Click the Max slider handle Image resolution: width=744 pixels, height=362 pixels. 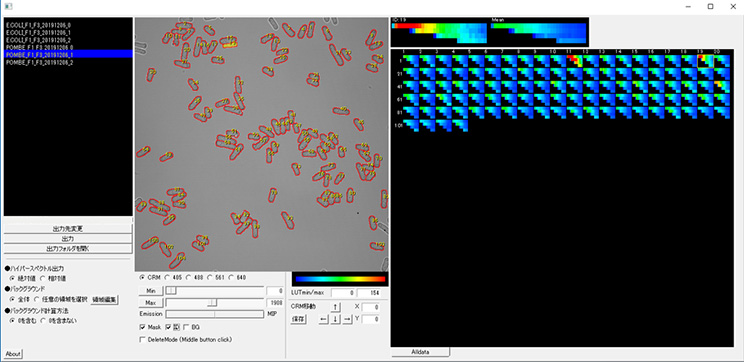pyautogui.click(x=214, y=303)
